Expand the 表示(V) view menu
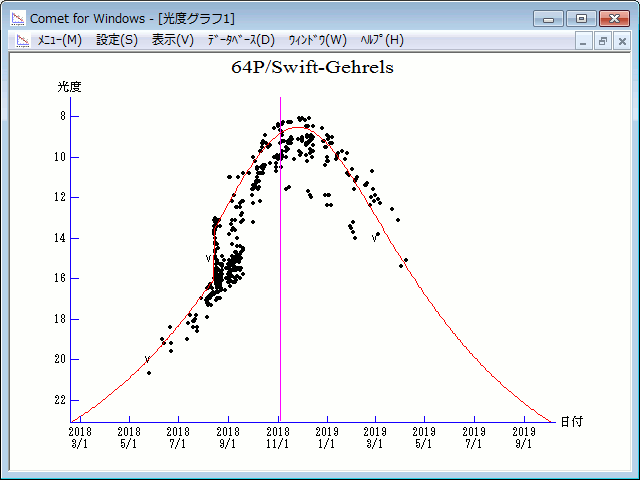Image resolution: width=640 pixels, height=480 pixels. click(173, 40)
